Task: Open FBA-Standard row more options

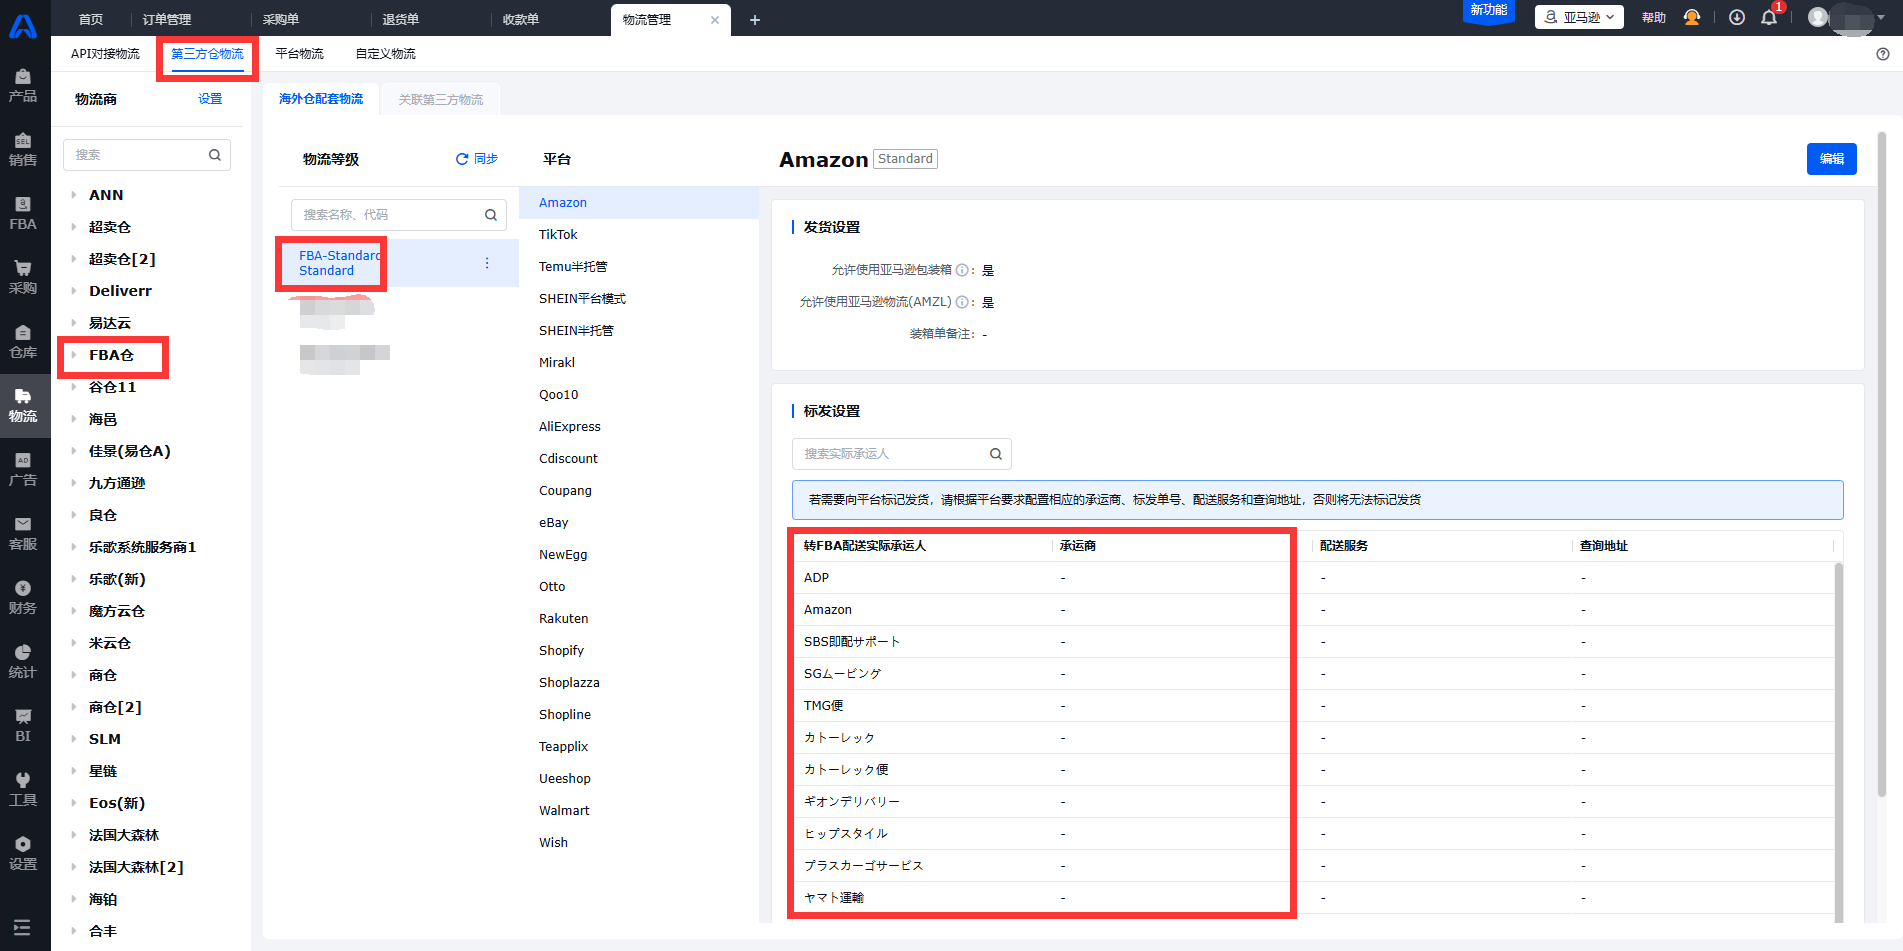Action: (487, 263)
